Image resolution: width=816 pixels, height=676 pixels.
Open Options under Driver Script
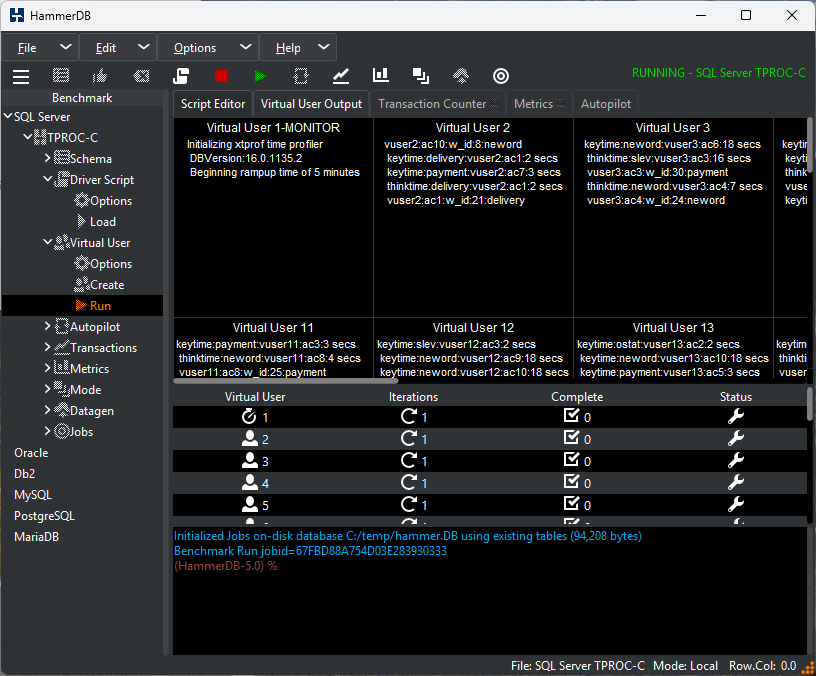(103, 201)
